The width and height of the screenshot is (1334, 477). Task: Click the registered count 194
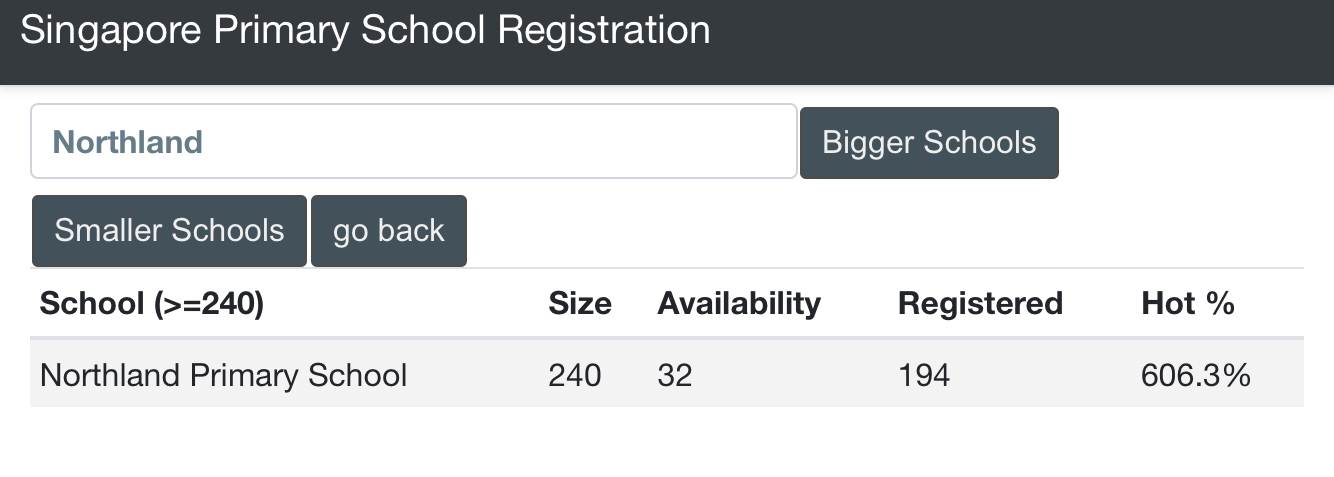coord(923,375)
